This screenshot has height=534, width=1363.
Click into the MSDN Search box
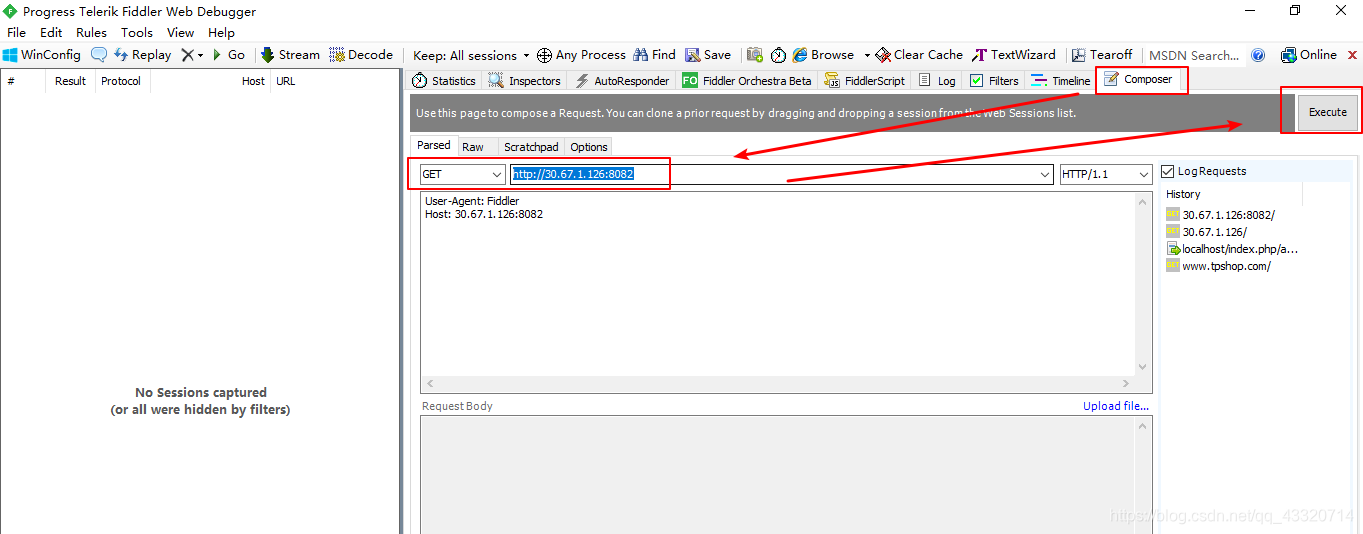click(1194, 55)
